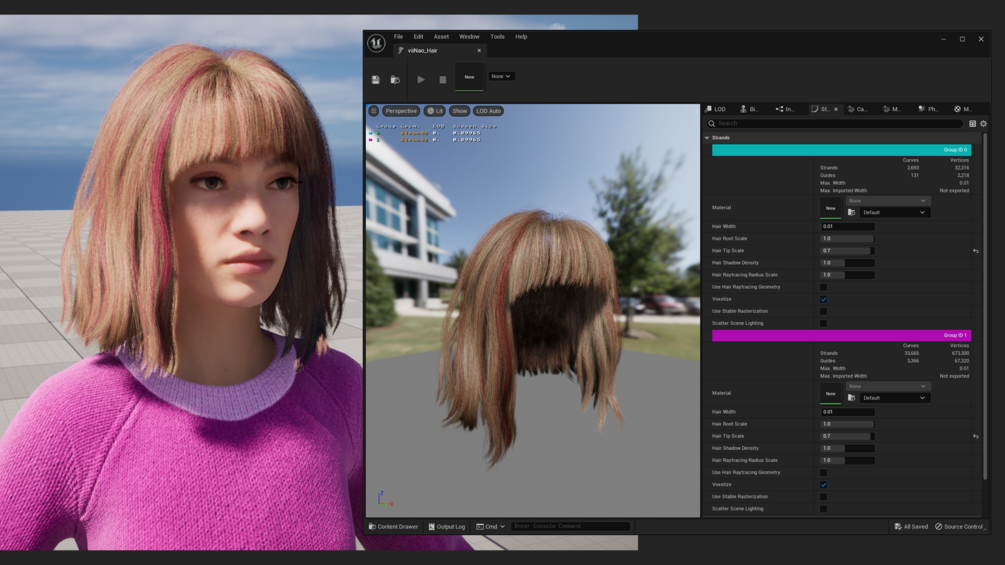Stop simulation with the square icon

[442, 80]
